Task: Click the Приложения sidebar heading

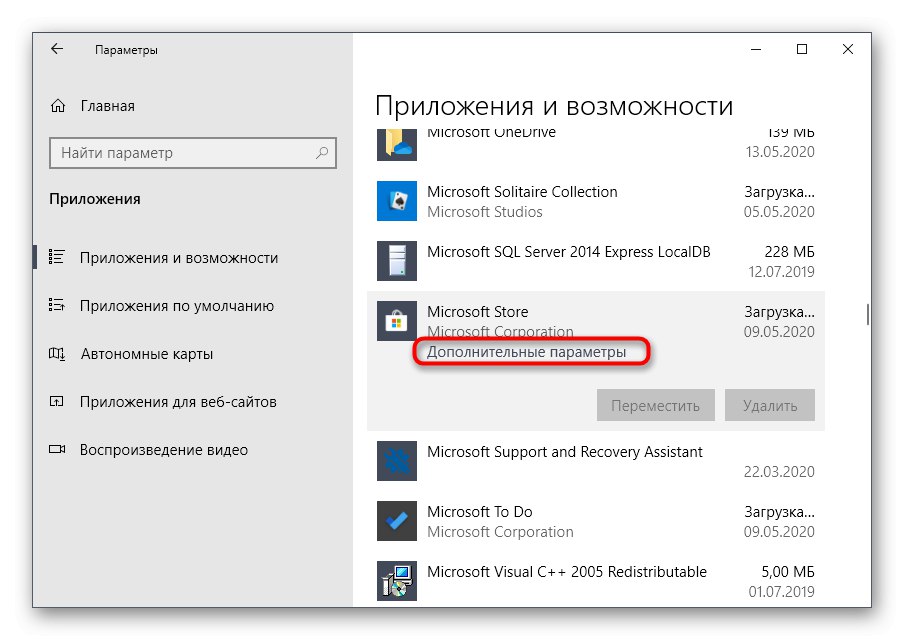Action: (95, 199)
